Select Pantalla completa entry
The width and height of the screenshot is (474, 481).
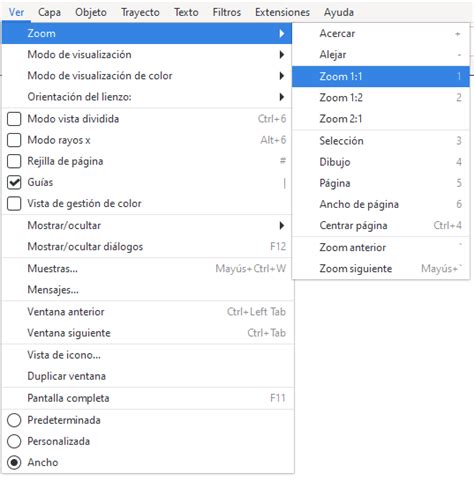click(147, 398)
